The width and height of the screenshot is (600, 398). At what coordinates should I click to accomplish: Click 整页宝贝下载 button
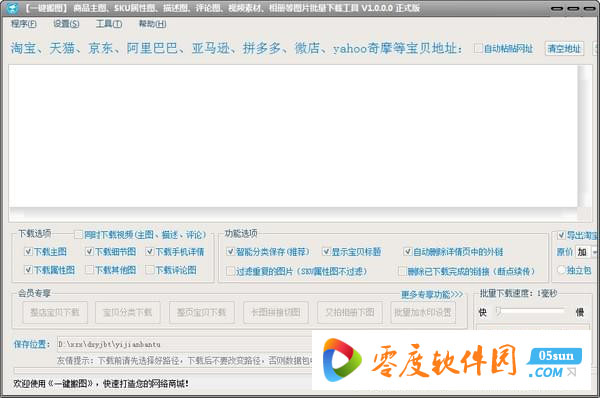[x=202, y=312]
